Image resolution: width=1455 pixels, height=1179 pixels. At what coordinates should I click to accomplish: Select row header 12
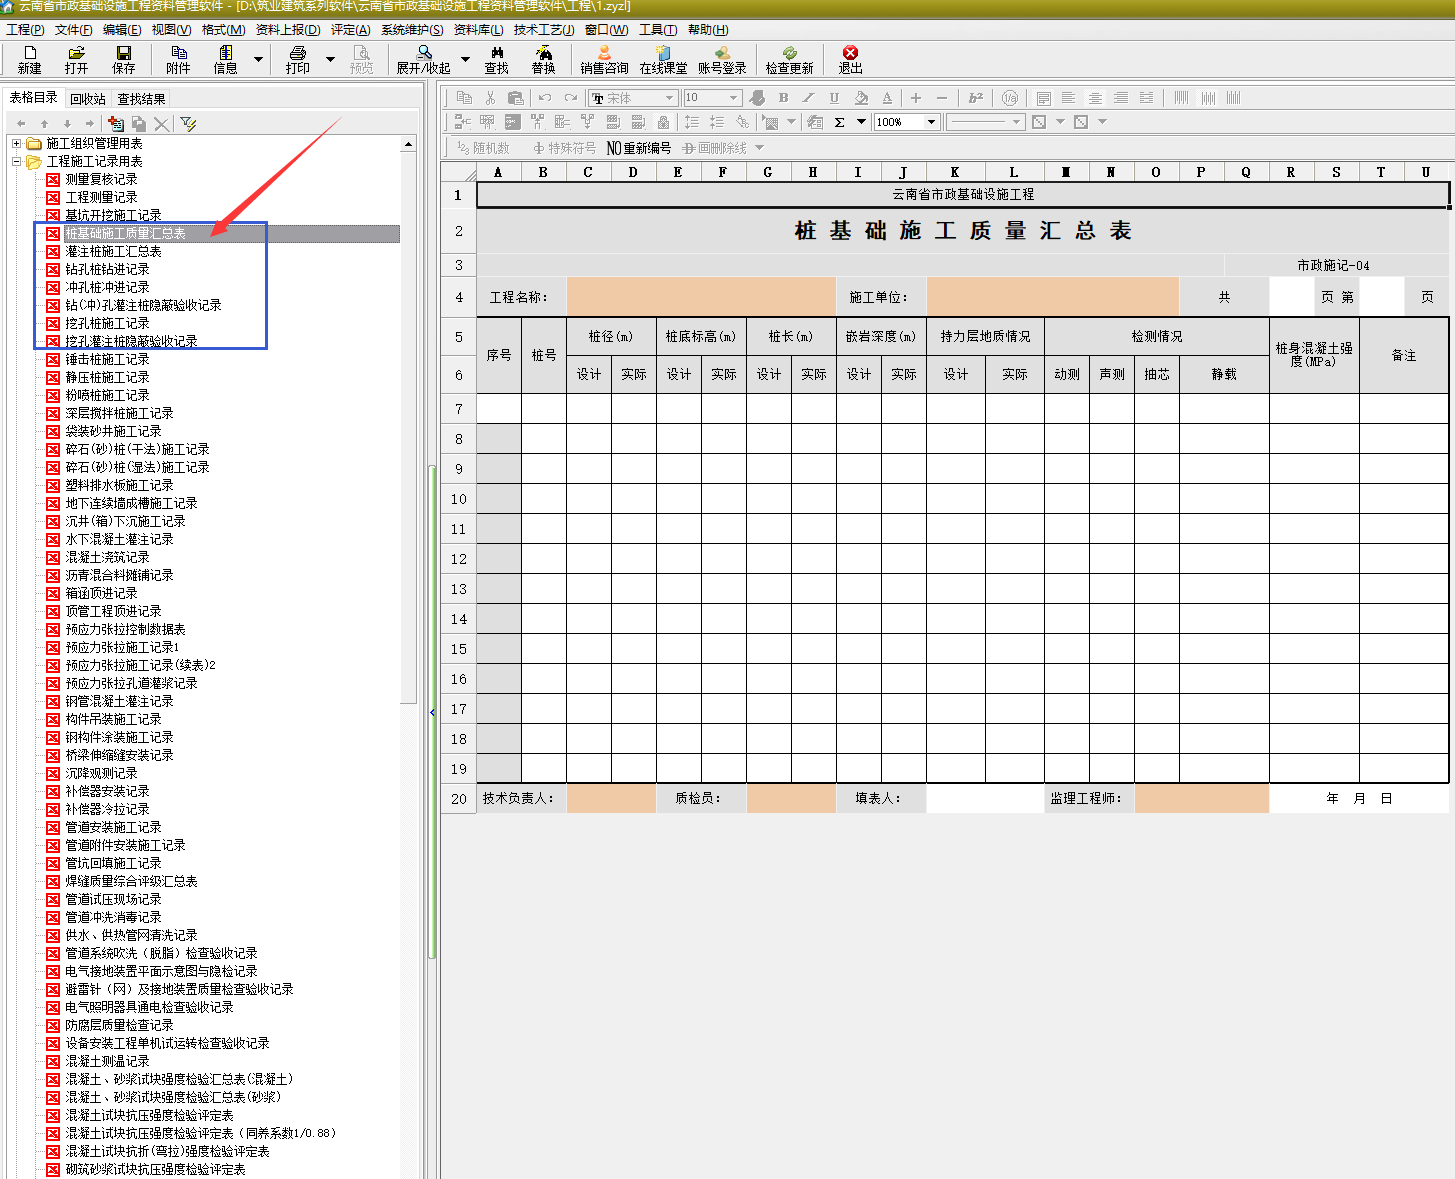coord(458,559)
